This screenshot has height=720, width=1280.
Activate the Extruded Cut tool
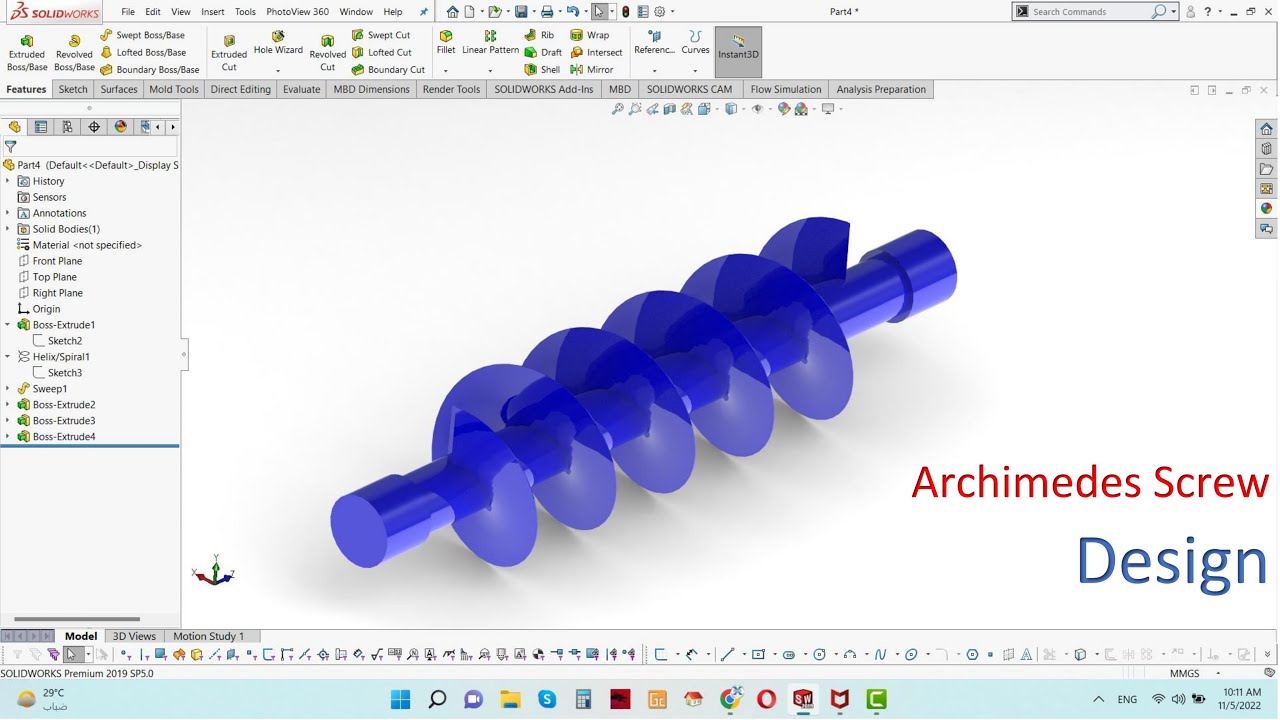(x=229, y=53)
